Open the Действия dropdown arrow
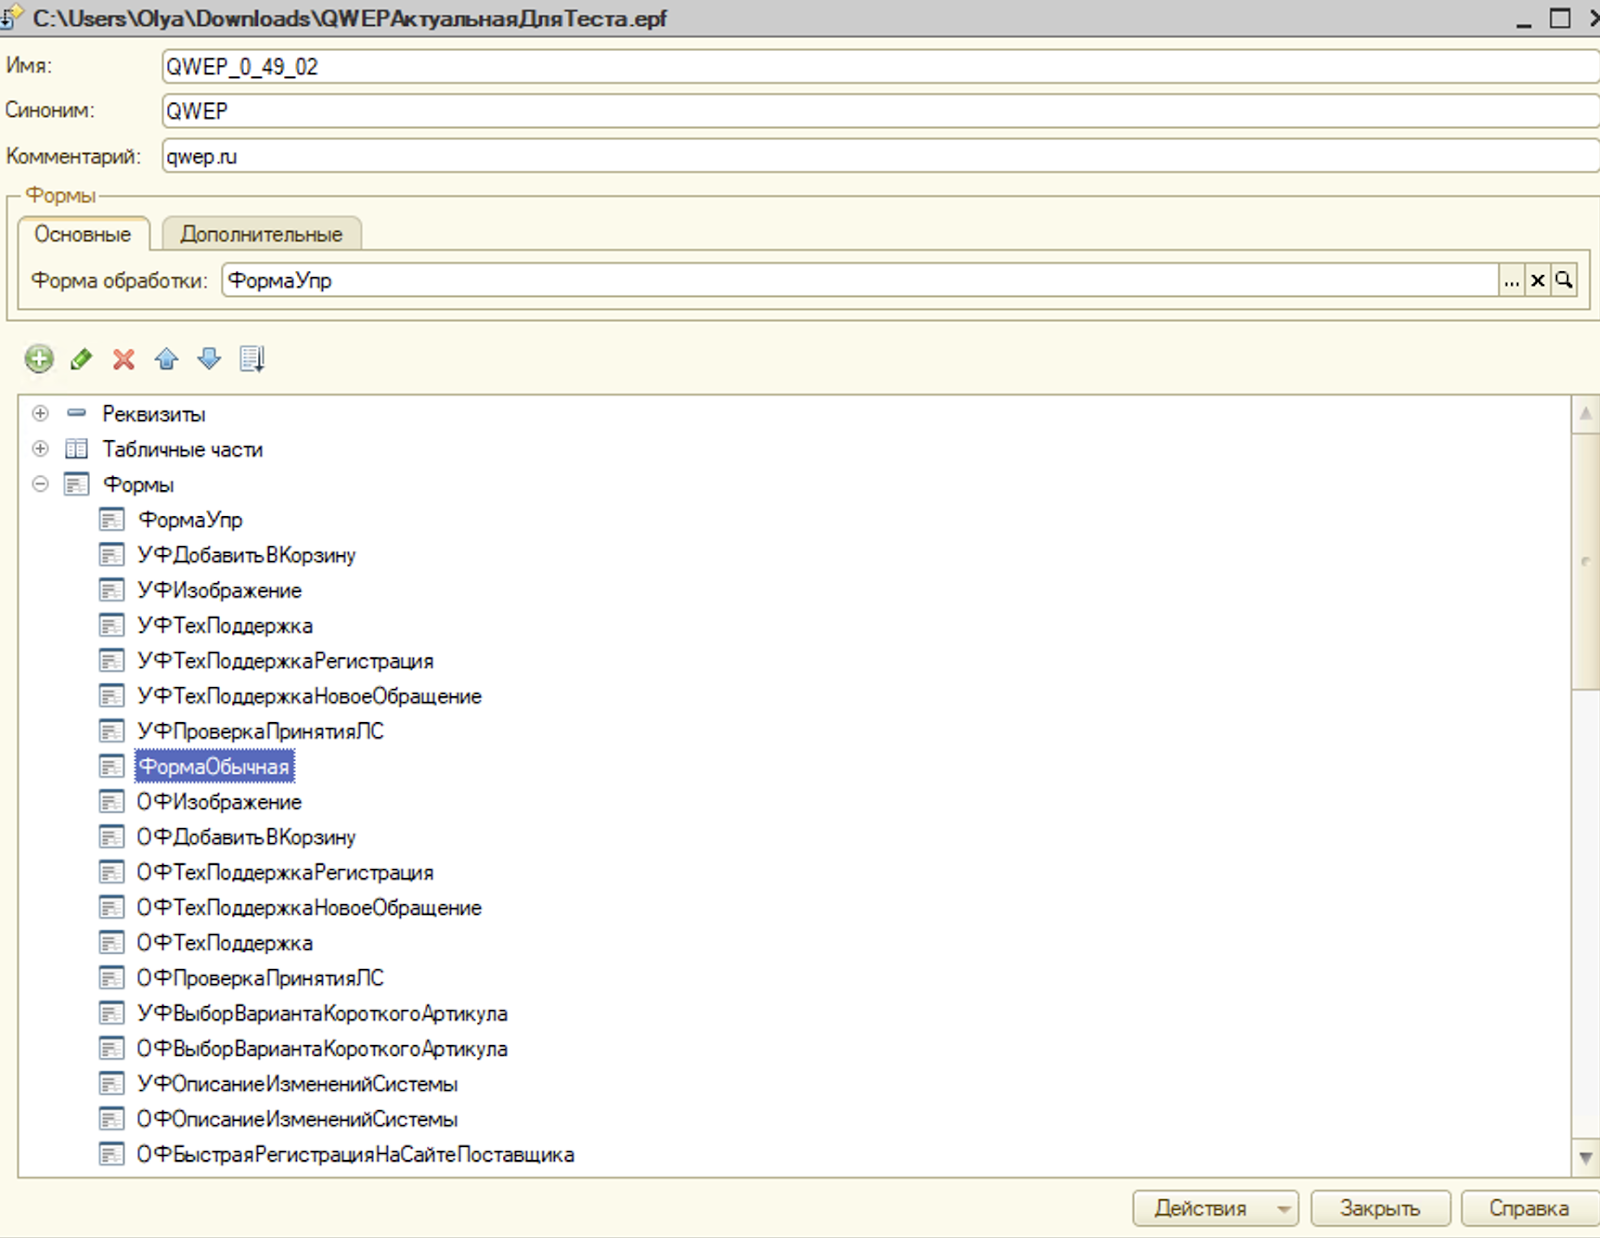 (1283, 1209)
